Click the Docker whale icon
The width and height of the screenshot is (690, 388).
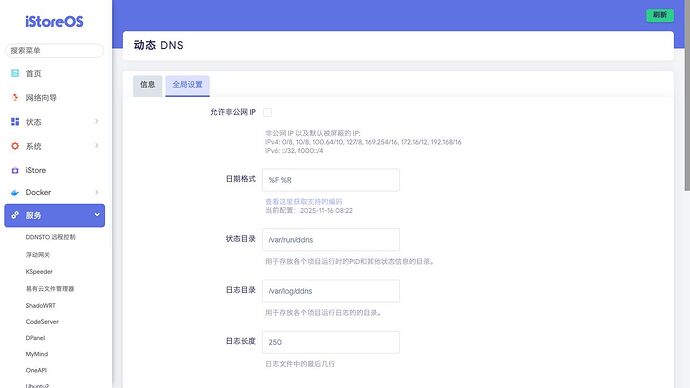pos(15,192)
